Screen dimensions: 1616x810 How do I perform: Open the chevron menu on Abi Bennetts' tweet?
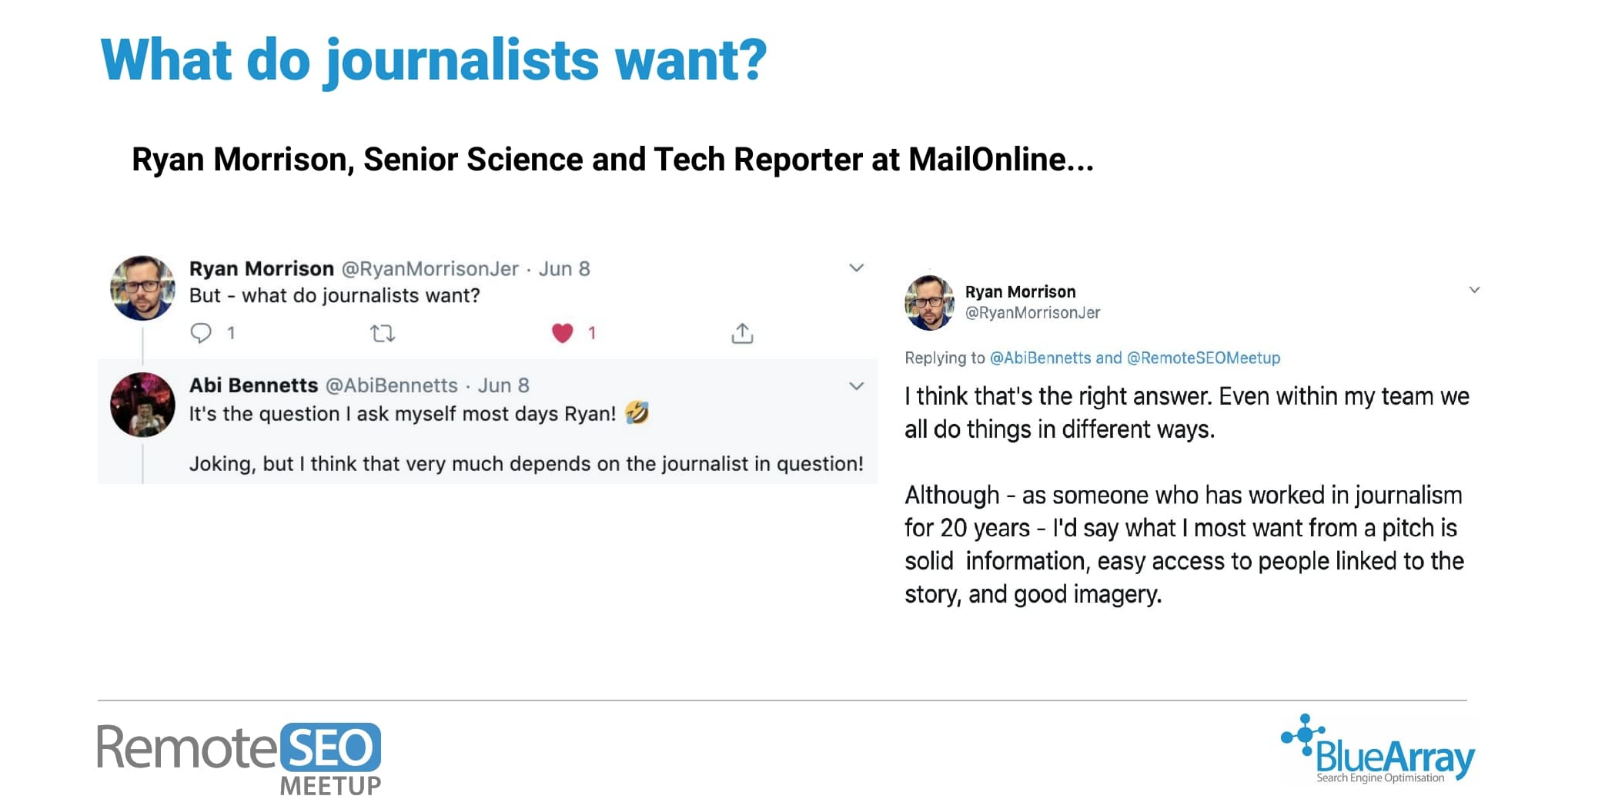(x=856, y=386)
